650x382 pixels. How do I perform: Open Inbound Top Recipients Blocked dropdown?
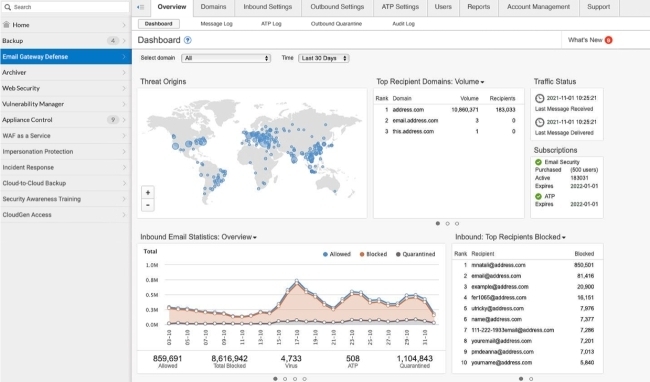tap(510, 237)
